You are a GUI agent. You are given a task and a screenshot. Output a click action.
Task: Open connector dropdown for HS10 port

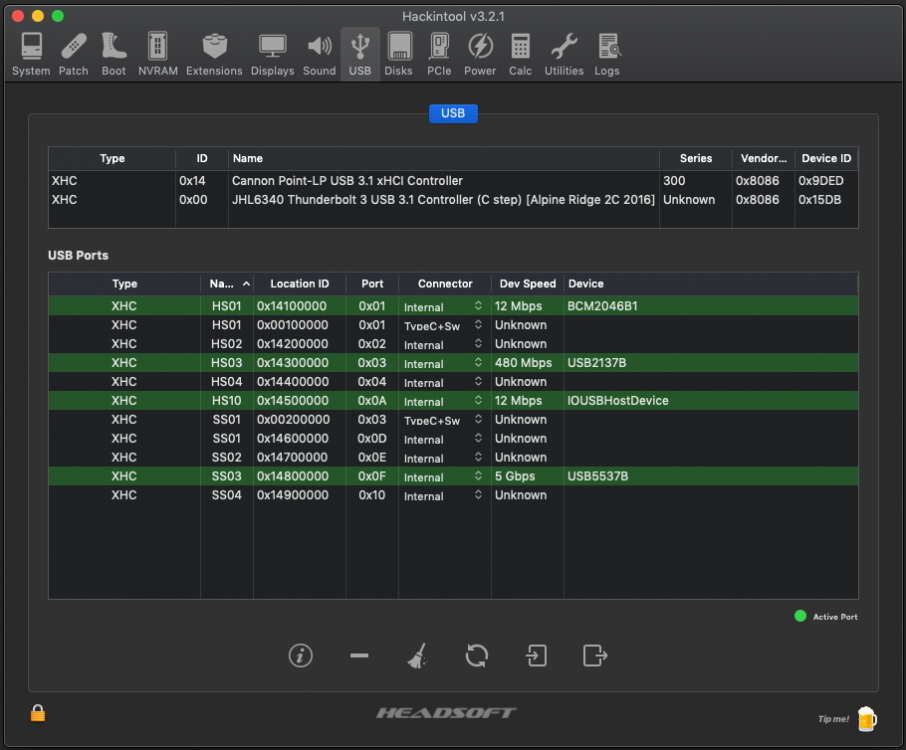coord(444,401)
